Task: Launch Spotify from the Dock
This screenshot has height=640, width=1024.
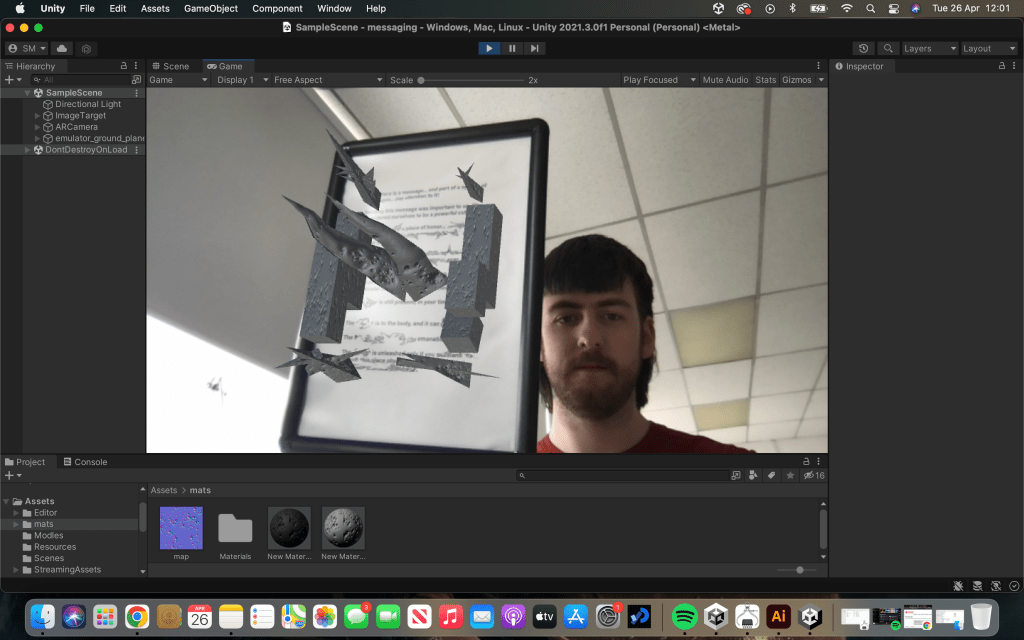Action: tap(684, 617)
